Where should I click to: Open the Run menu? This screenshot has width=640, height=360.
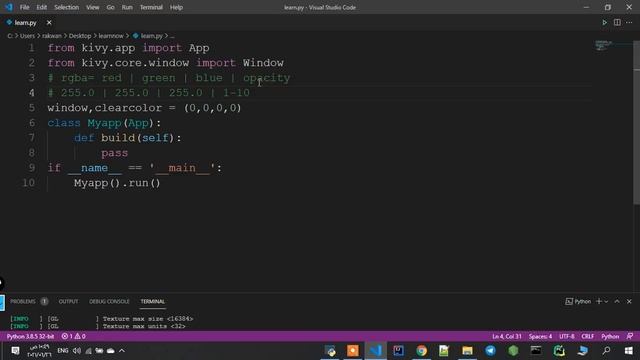[127, 7]
